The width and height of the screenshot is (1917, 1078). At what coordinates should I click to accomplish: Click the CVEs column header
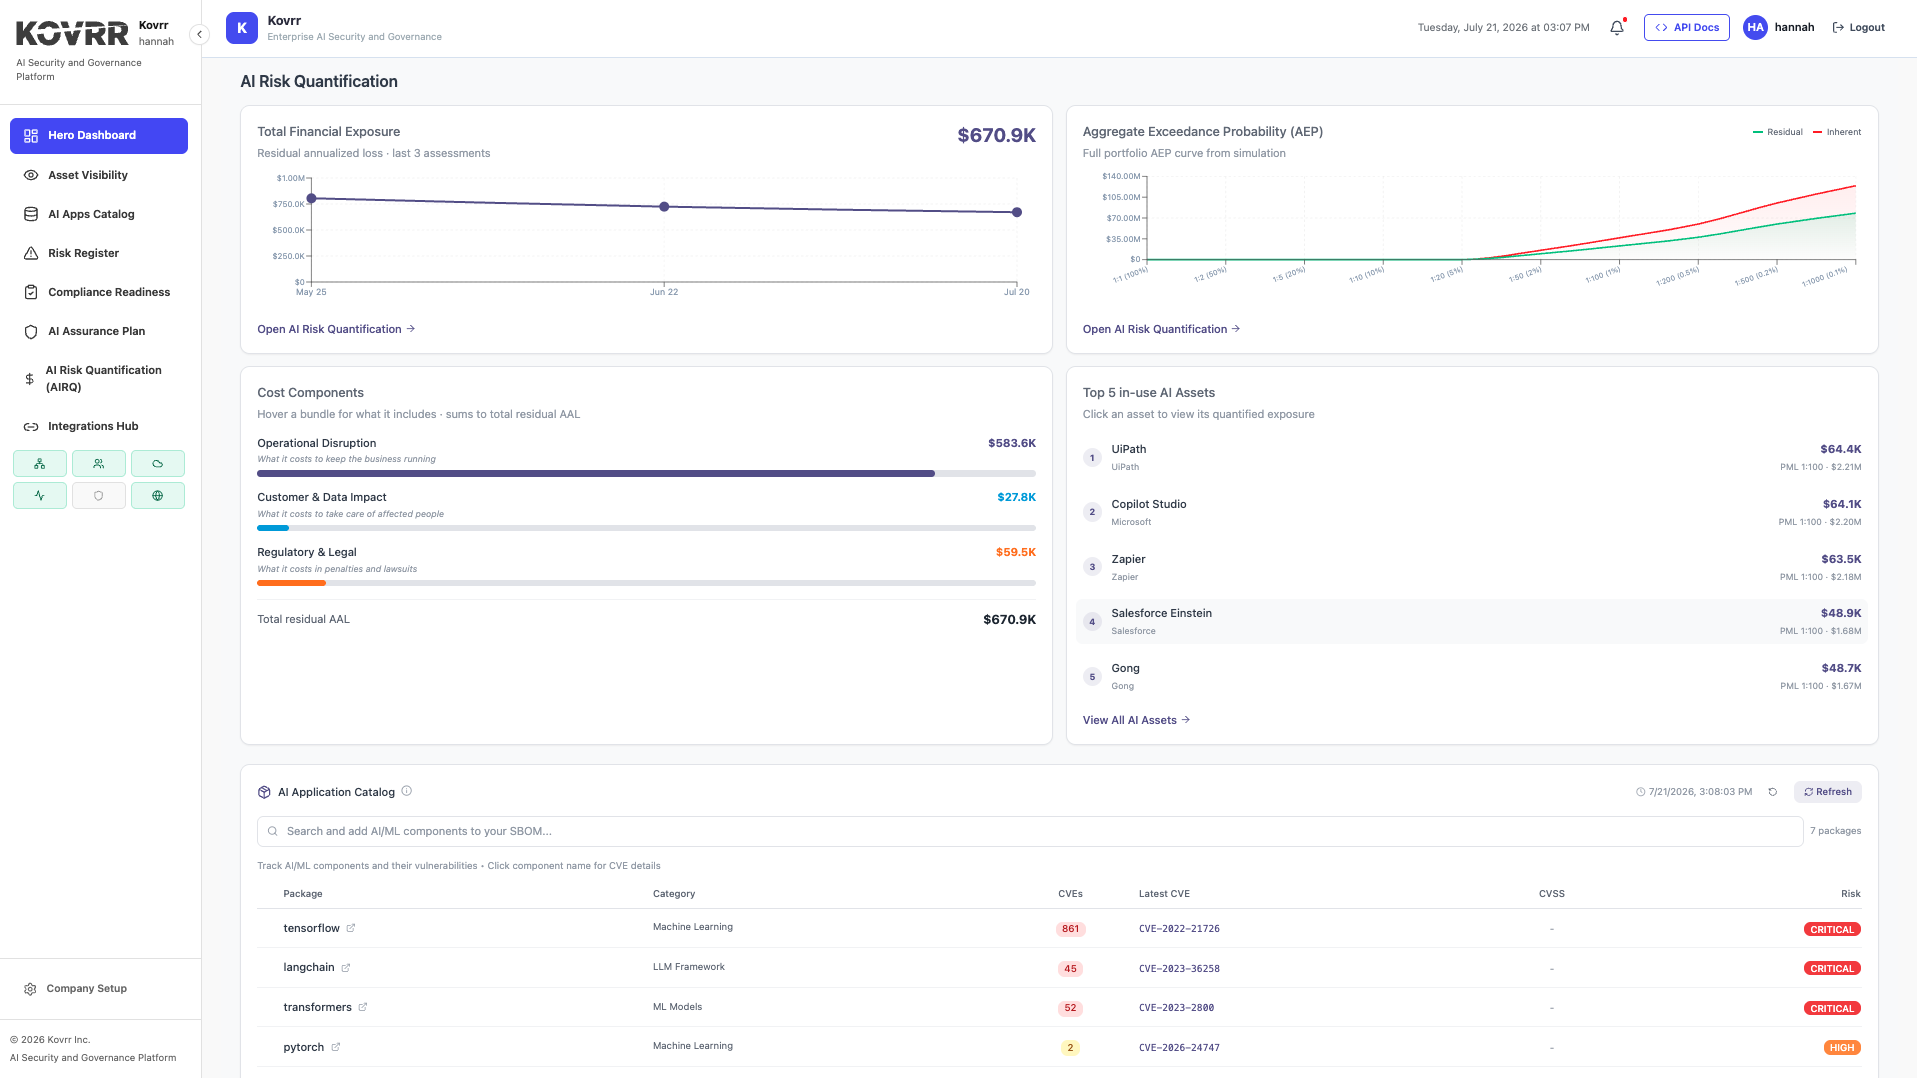coord(1070,894)
